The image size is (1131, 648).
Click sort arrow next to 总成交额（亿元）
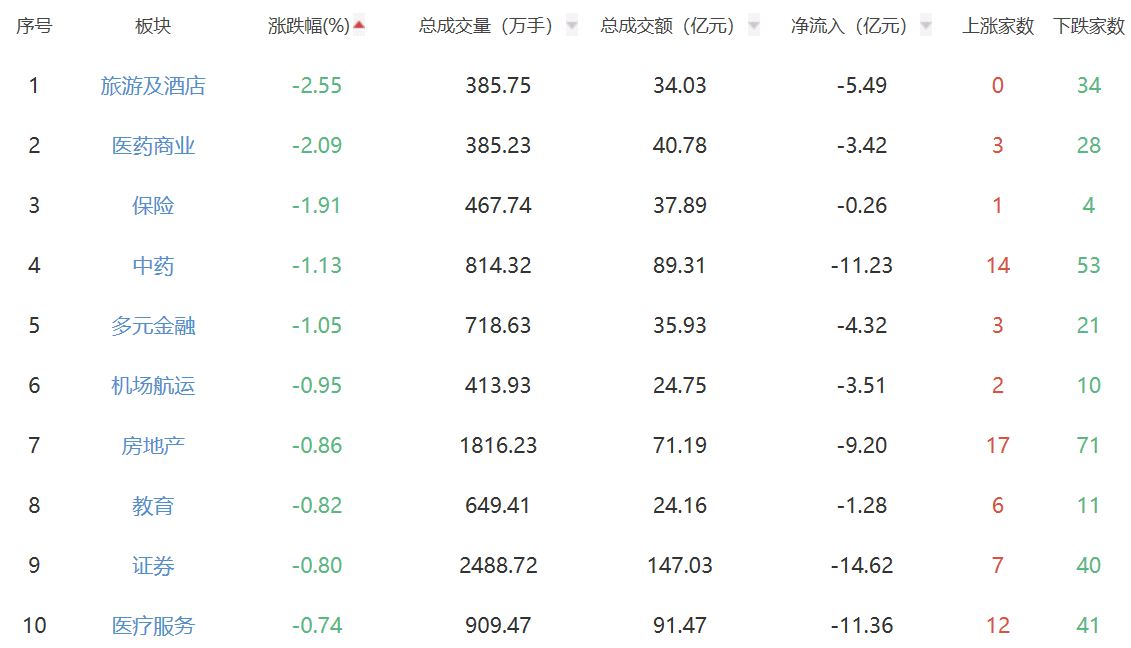point(753,26)
